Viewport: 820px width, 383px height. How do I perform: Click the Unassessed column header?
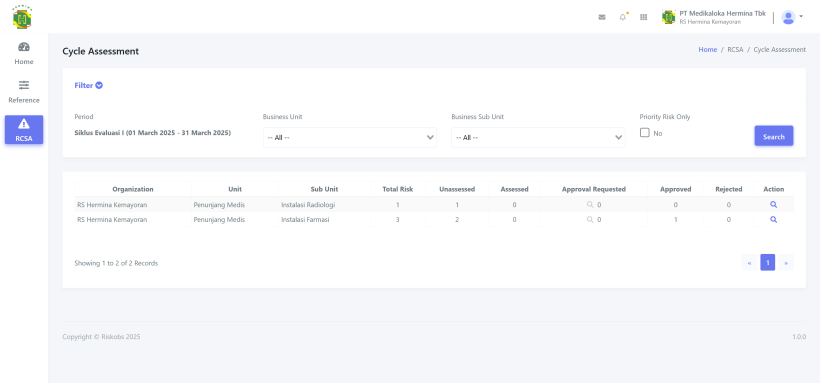tap(457, 189)
